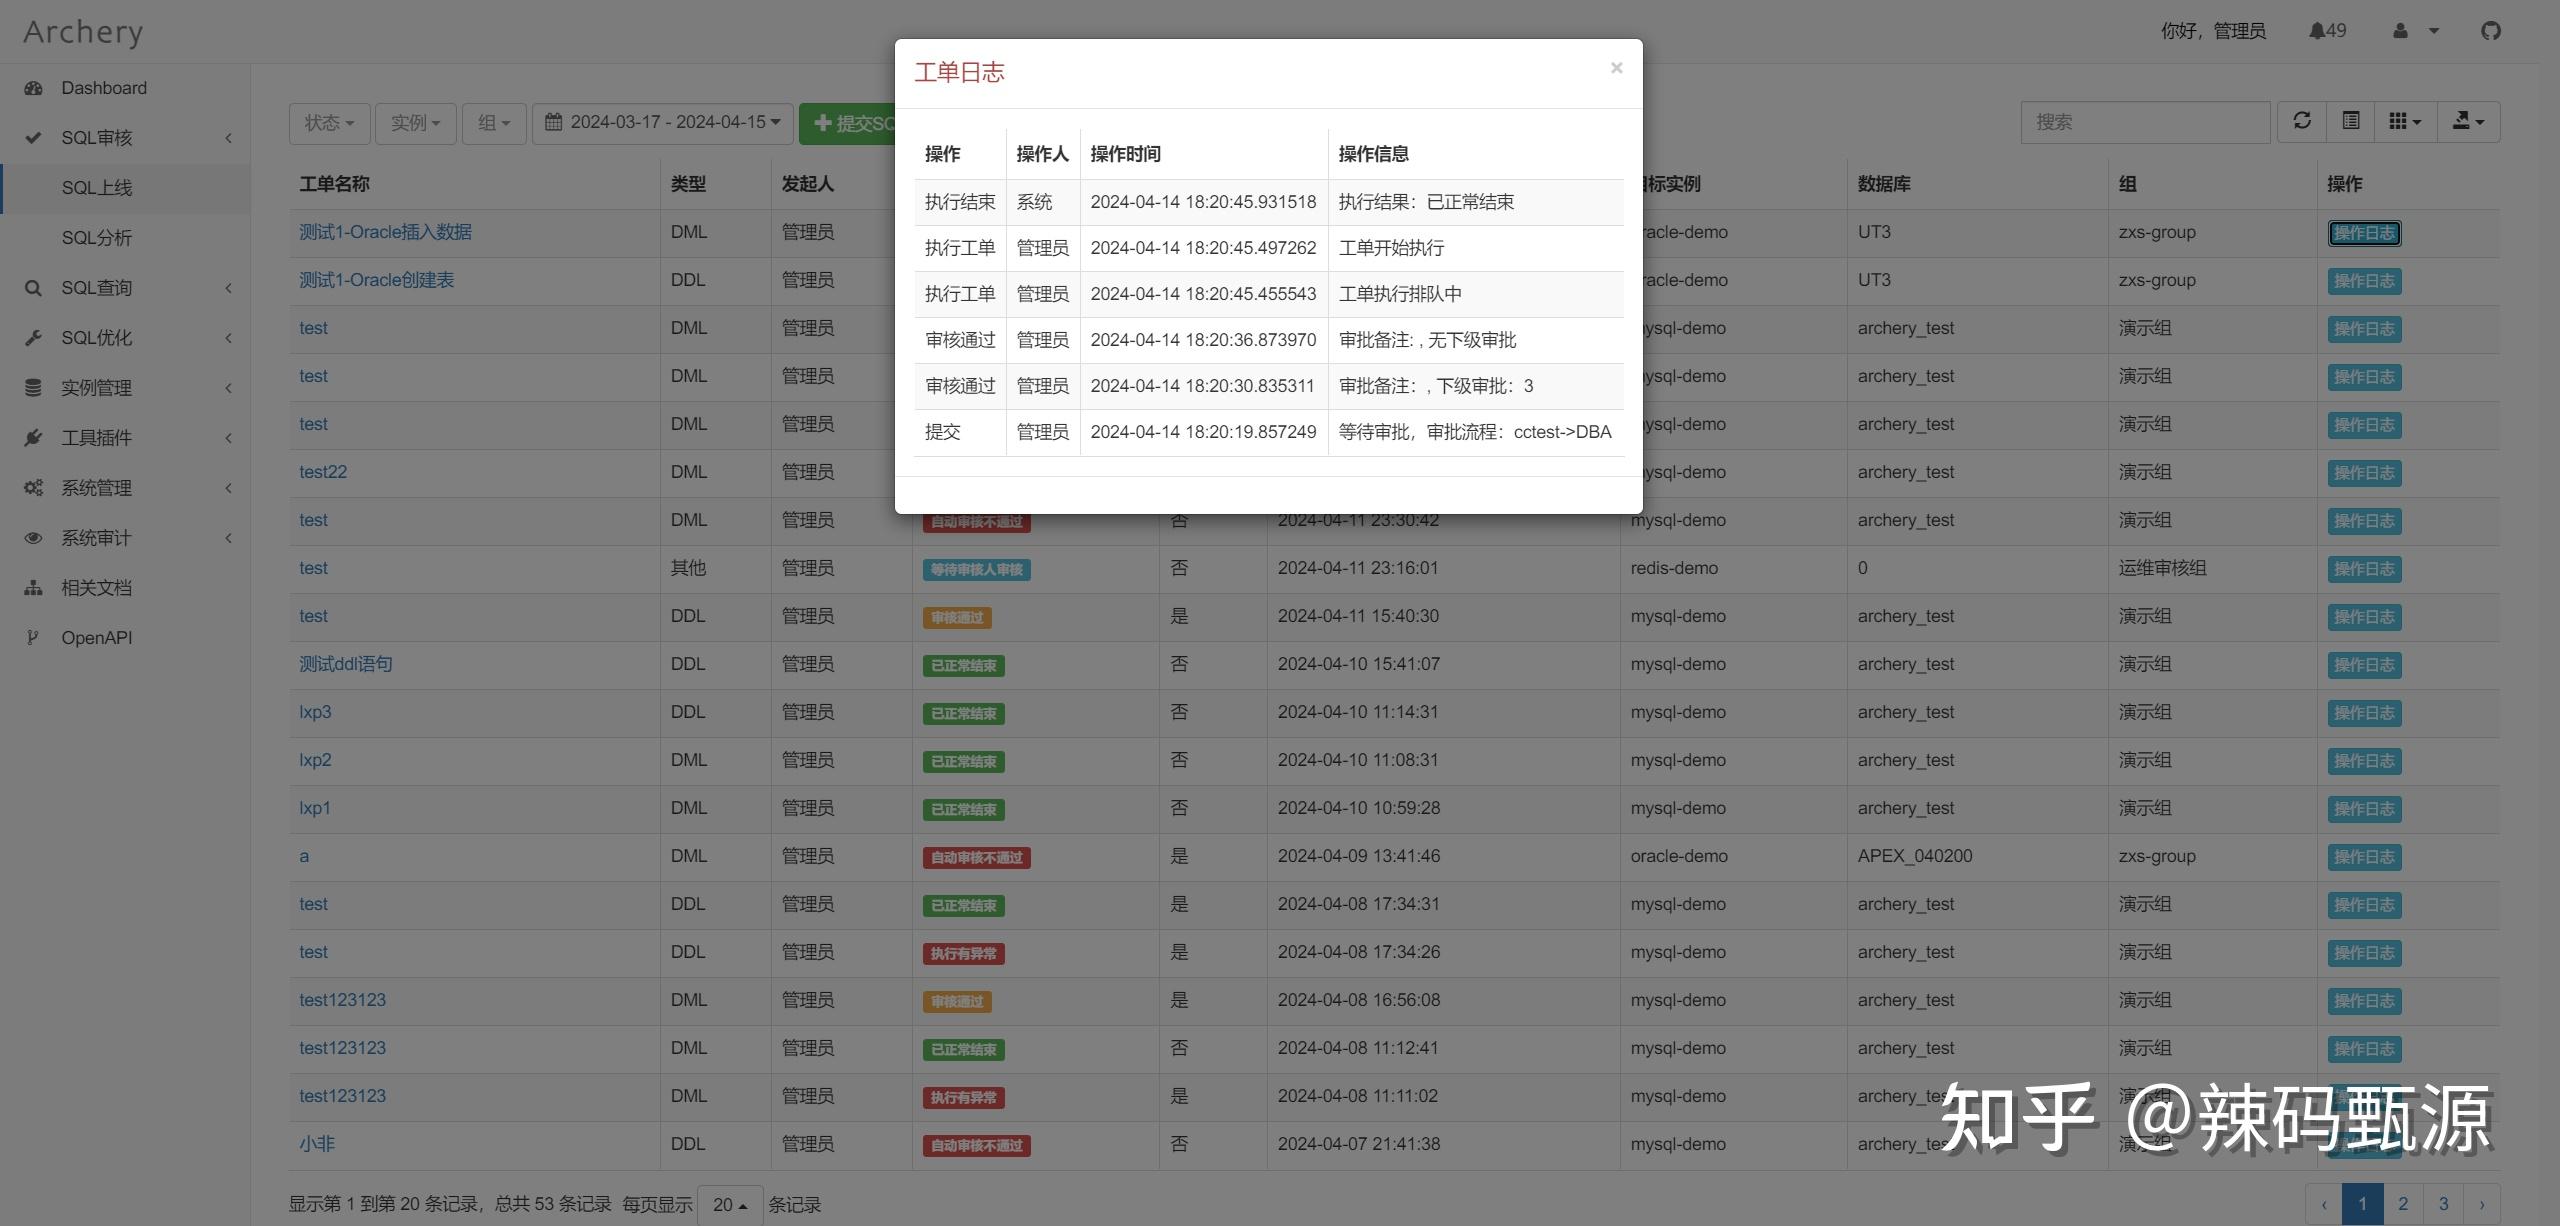
Task: Open the page size dropdown showing 20
Action: pos(729,1204)
